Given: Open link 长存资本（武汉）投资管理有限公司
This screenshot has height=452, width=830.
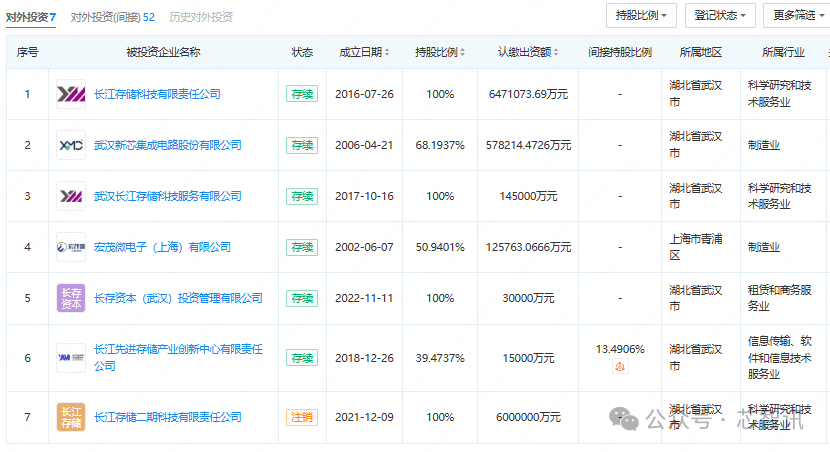Looking at the screenshot, I should [178, 298].
